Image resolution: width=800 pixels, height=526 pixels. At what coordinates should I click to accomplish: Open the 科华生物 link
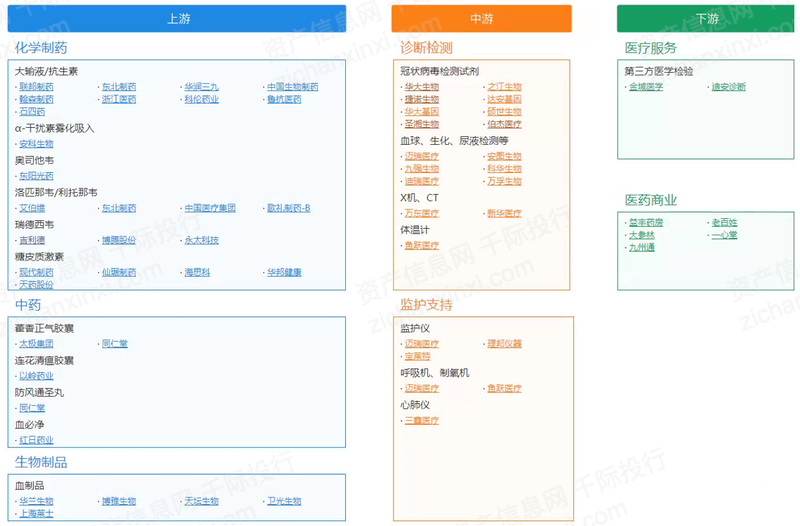(x=505, y=169)
